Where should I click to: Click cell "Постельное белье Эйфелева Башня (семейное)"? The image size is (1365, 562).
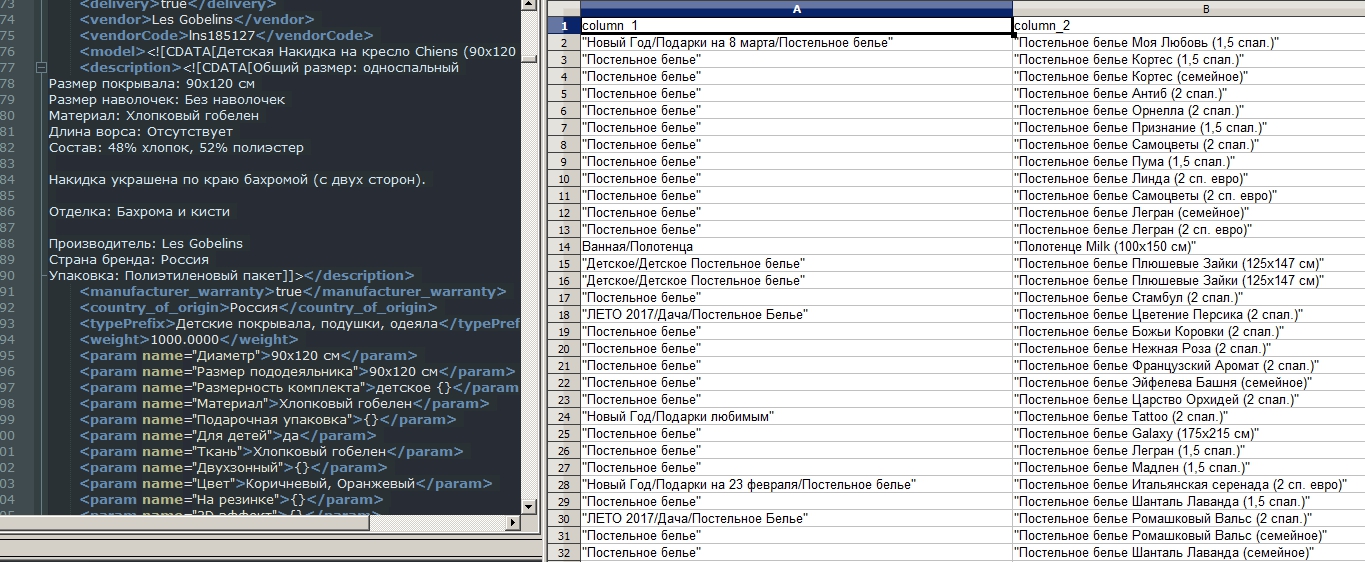coord(1189,383)
